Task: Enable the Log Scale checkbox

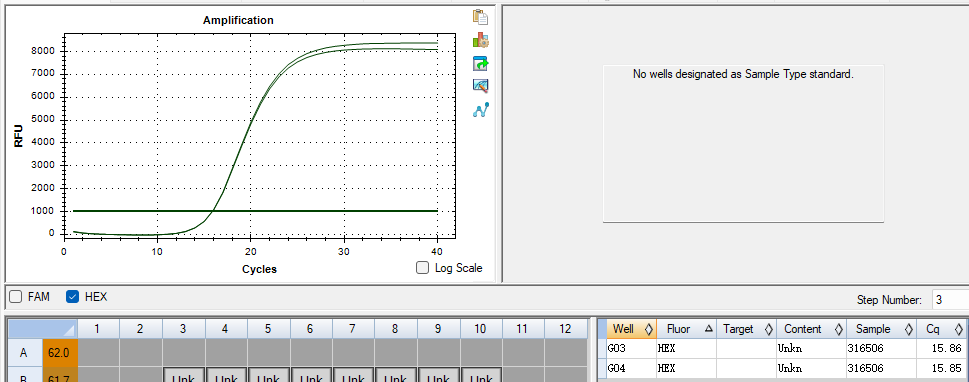Action: pos(423,268)
